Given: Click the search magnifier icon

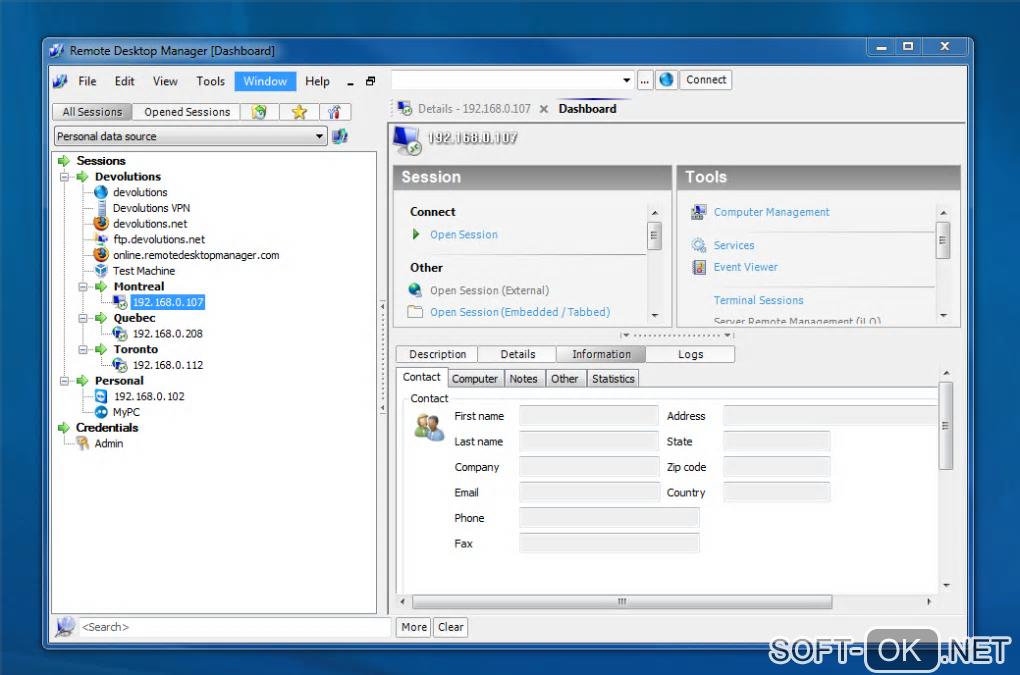Looking at the screenshot, I should click(x=65, y=627).
